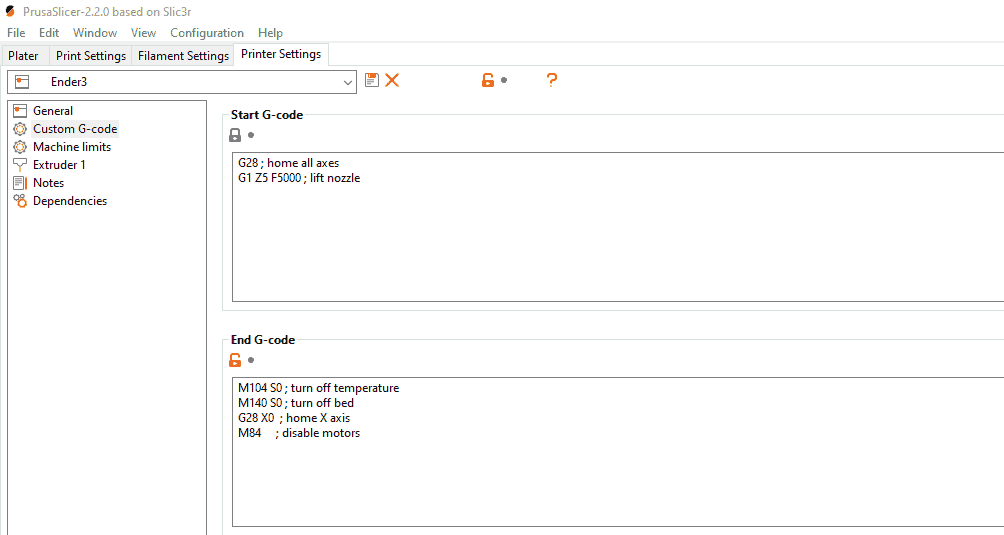The image size is (1004, 535).
Task: Click the End G-code orange unlocked icon
Action: (235, 360)
